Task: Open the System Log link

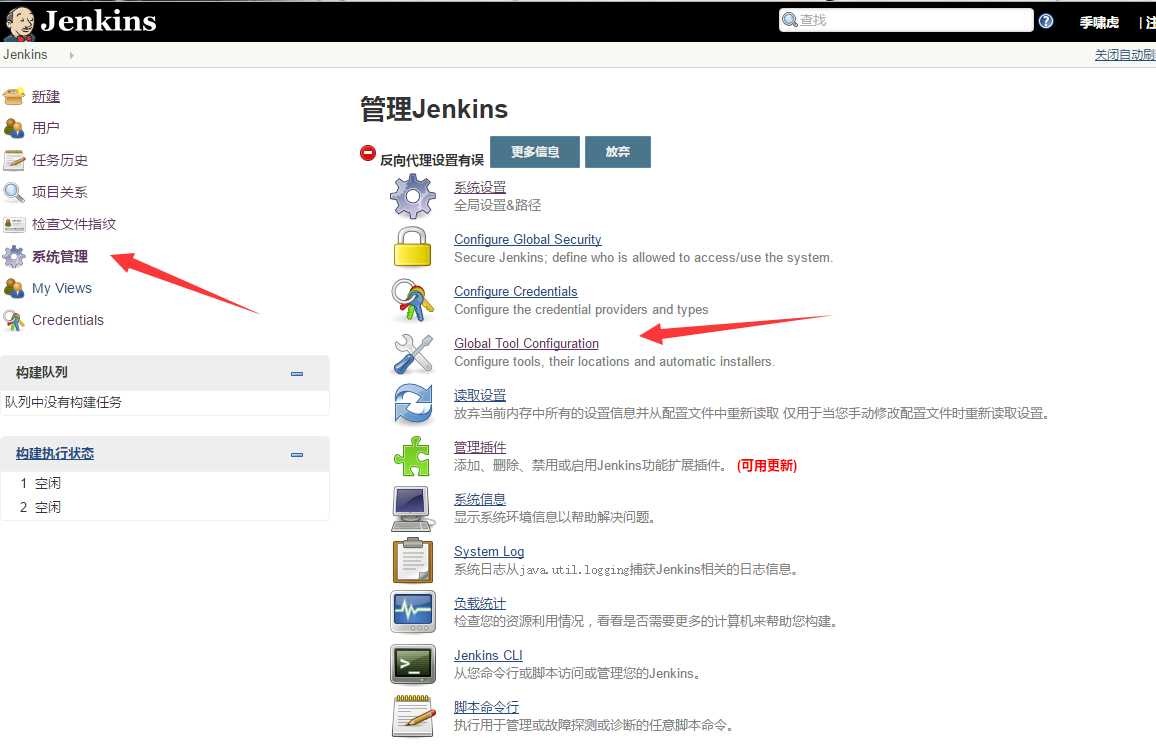Action: pyautogui.click(x=489, y=552)
